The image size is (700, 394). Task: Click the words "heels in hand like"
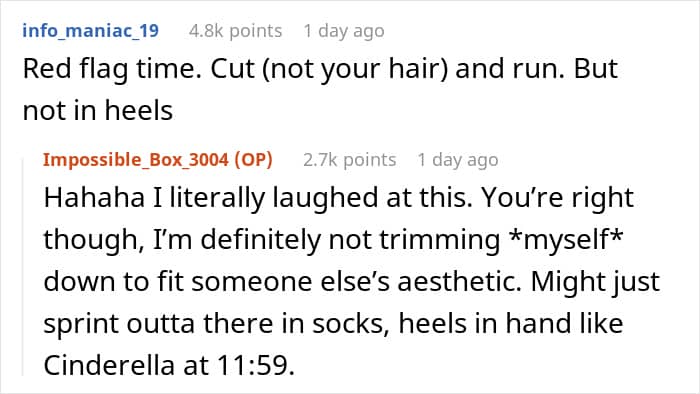click(511, 323)
